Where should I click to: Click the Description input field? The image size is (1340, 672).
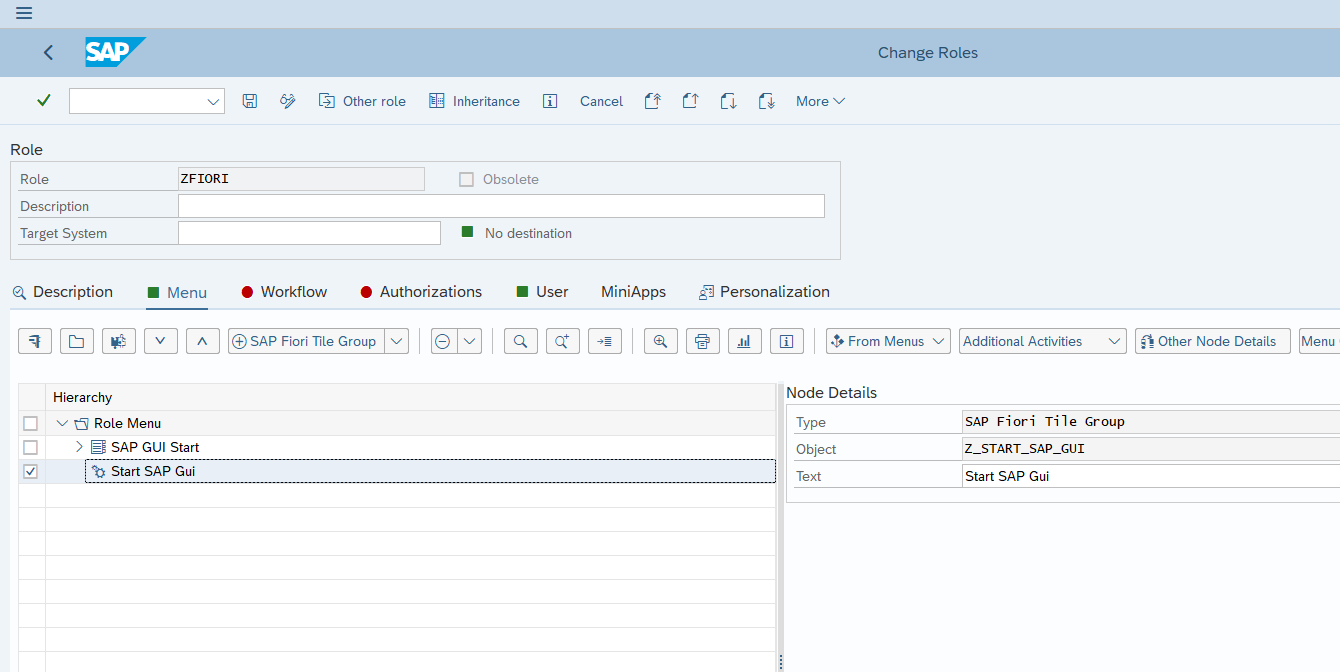click(501, 206)
